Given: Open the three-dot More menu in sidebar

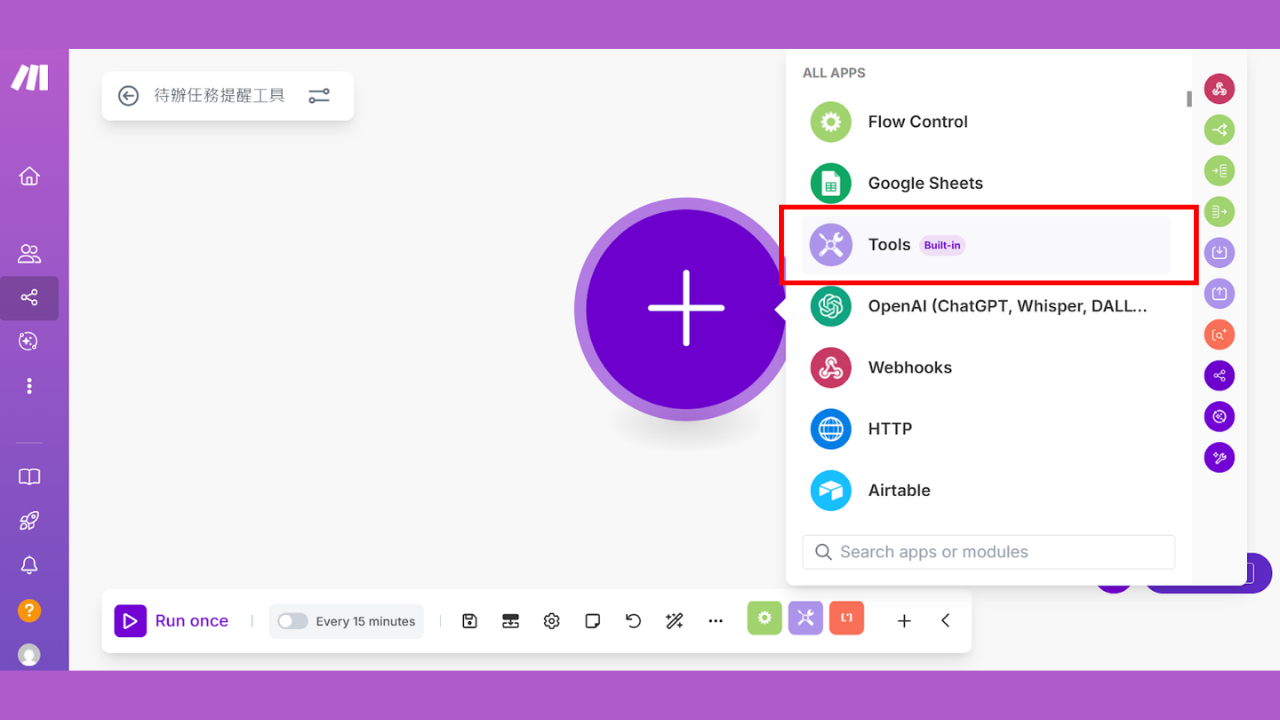Looking at the screenshot, I should (x=29, y=385).
